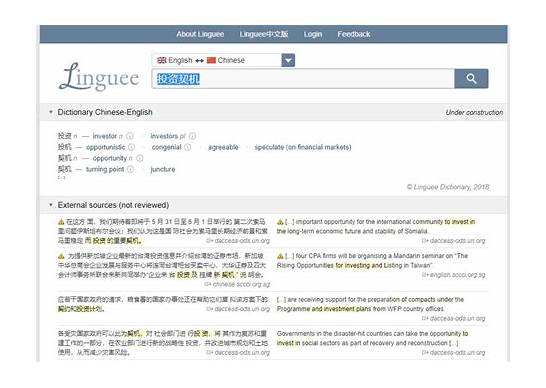Click the Login link

pyautogui.click(x=313, y=34)
